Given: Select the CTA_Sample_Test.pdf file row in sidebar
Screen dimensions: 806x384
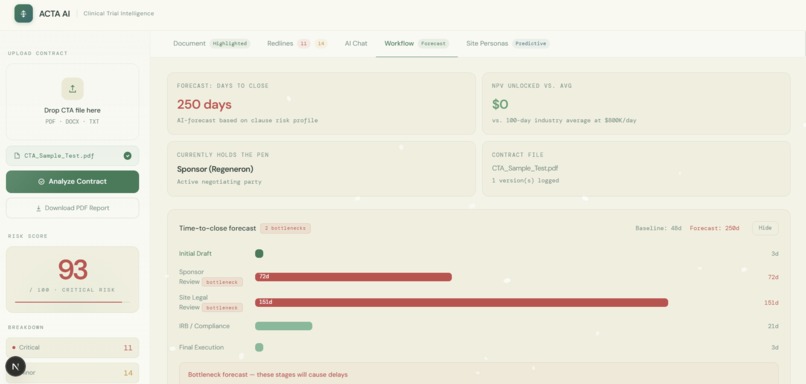Looking at the screenshot, I should point(72,156).
